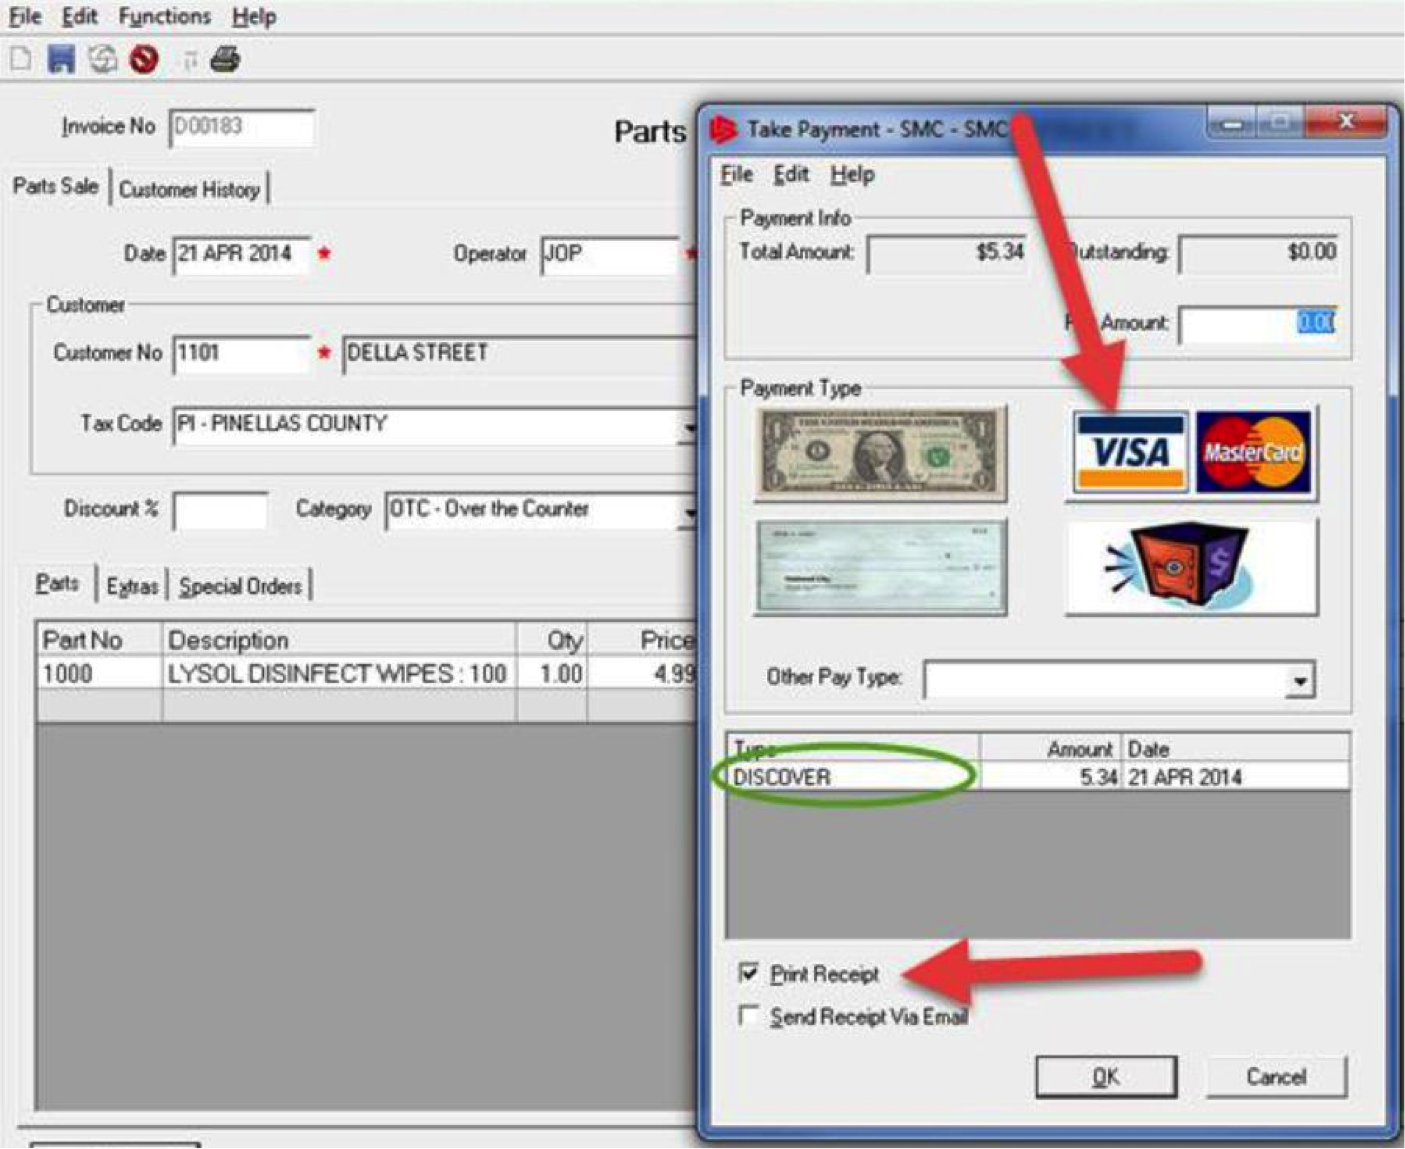Viewport: 1405px width, 1149px height.
Task: Click Description column header
Action: 339,640
